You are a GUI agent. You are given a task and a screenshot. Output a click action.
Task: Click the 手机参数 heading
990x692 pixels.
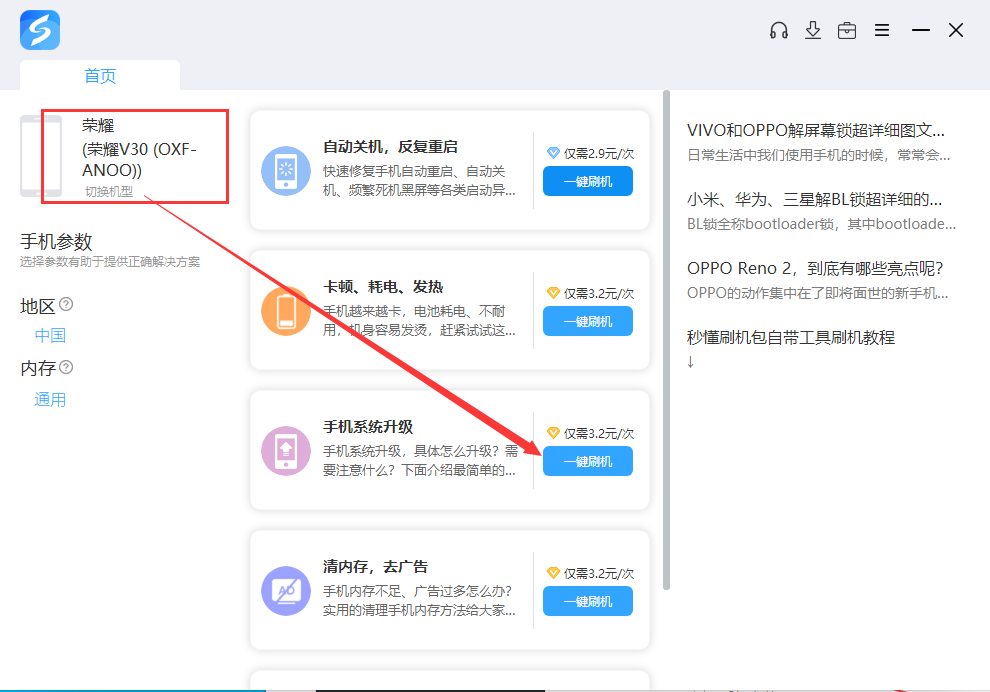coord(56,242)
